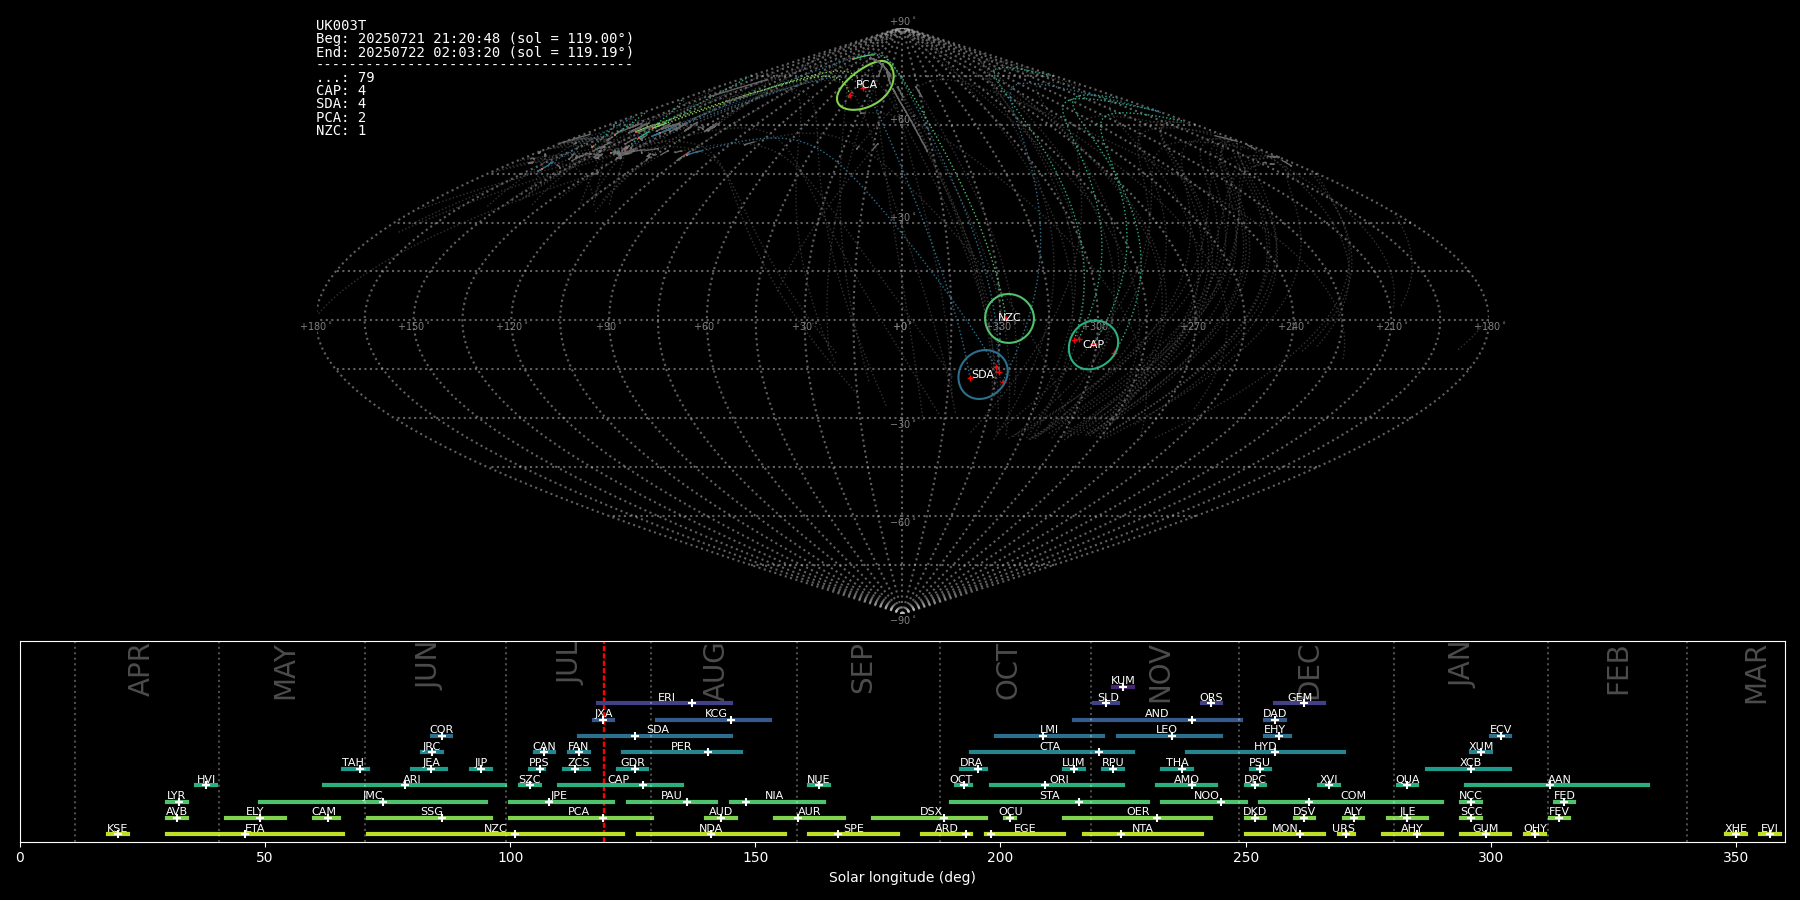Click the 'PCA: 2' count in legend
1800x900 pixels.
(x=341, y=117)
